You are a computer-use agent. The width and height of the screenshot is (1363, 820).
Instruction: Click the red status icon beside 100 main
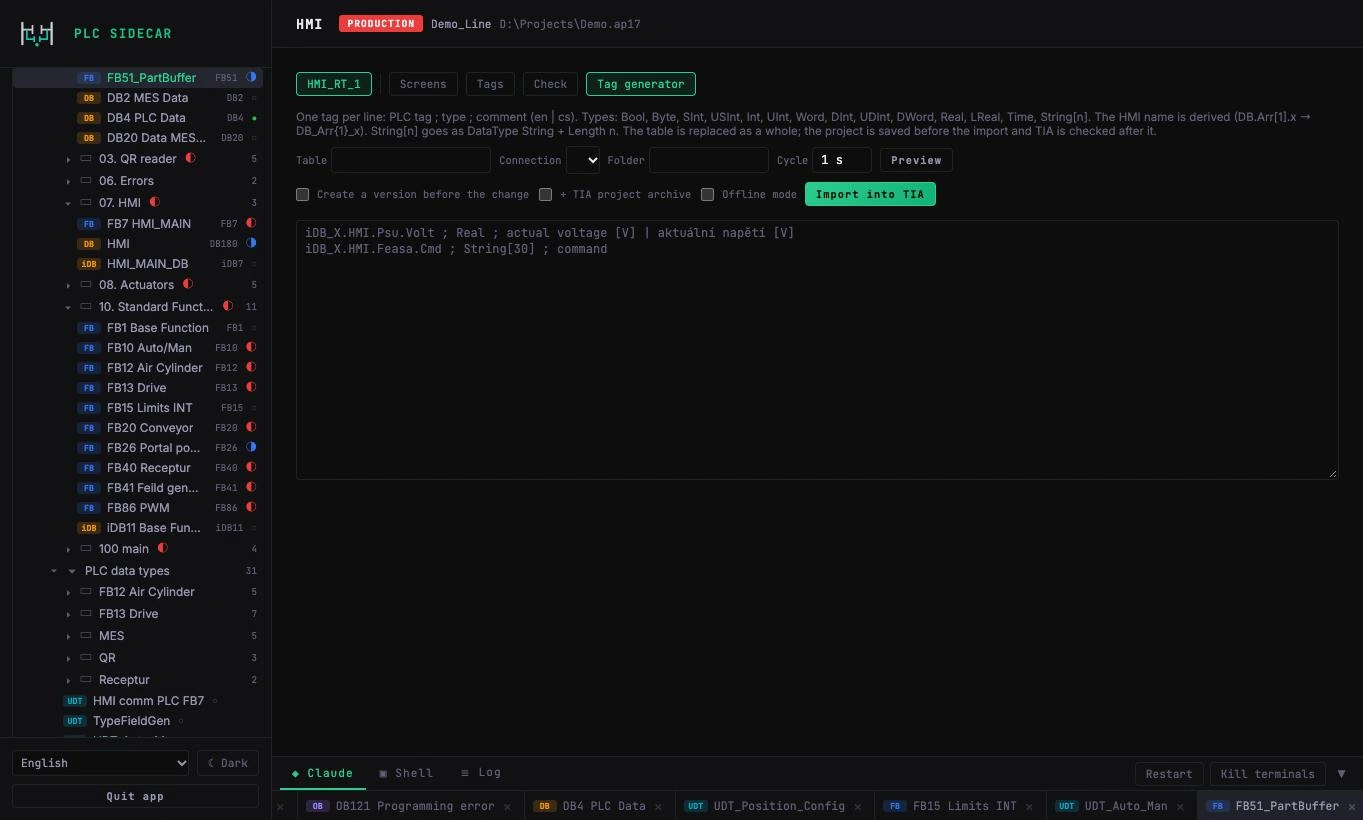pyautogui.click(x=162, y=548)
